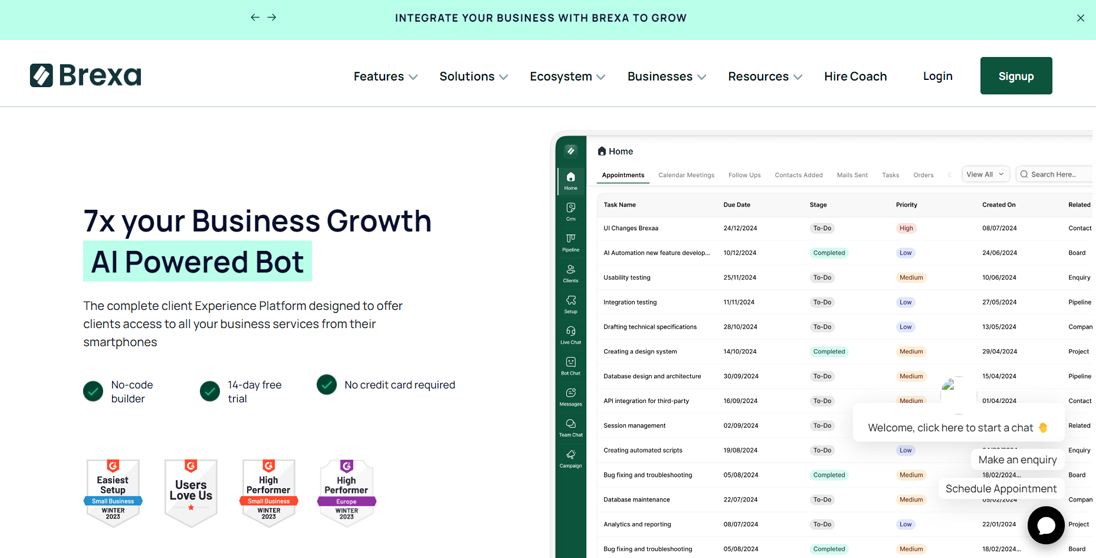
Task: Click the floating chat bubble button
Action: click(1045, 525)
